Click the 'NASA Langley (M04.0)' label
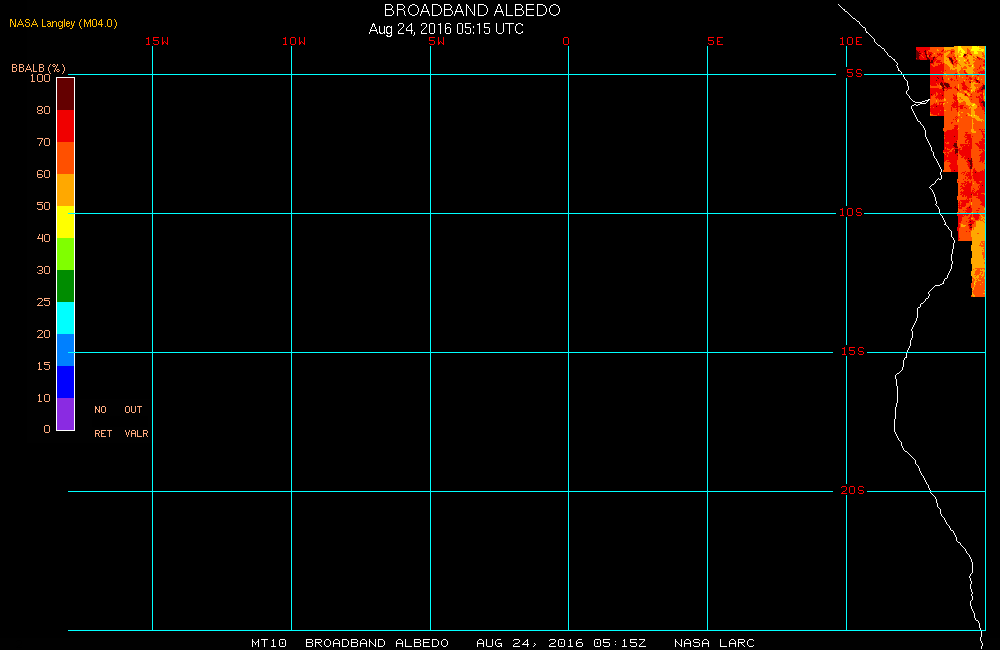1000x650 pixels. coord(63,24)
